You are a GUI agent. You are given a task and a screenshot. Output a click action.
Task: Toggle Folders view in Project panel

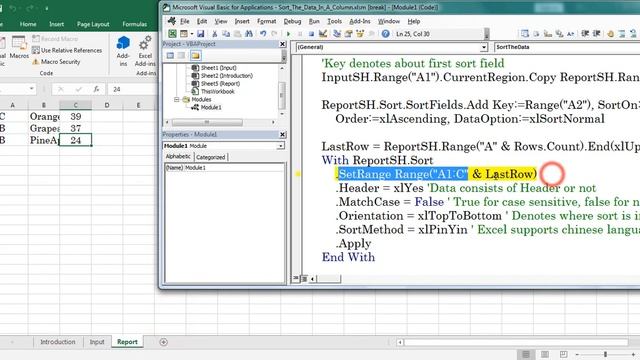click(196, 56)
